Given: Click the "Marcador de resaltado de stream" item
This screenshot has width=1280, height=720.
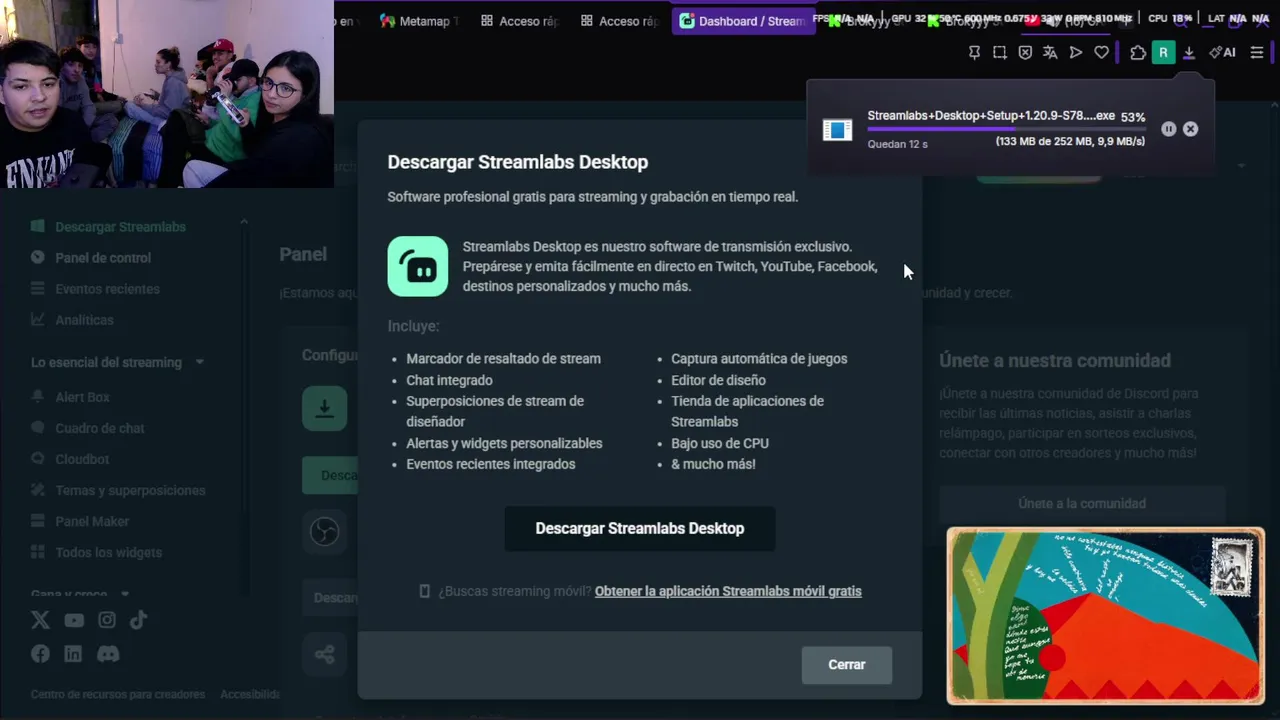Looking at the screenshot, I should click(503, 359).
